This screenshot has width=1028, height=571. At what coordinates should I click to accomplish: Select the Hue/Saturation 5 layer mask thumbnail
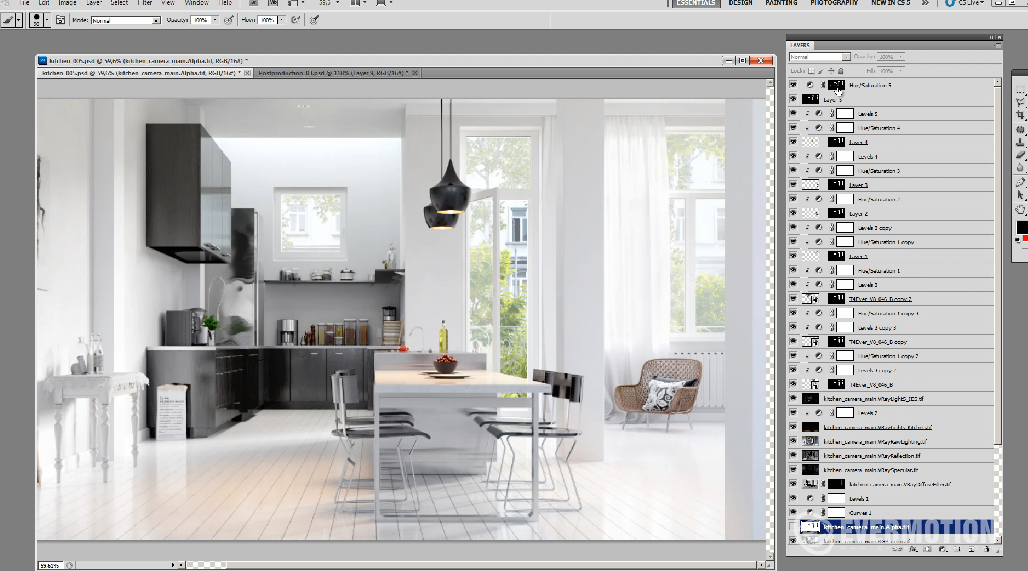[x=837, y=85]
